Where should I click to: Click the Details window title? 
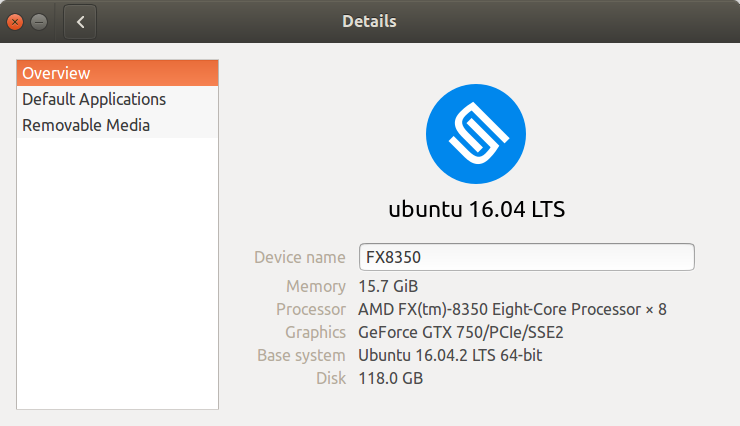370,21
